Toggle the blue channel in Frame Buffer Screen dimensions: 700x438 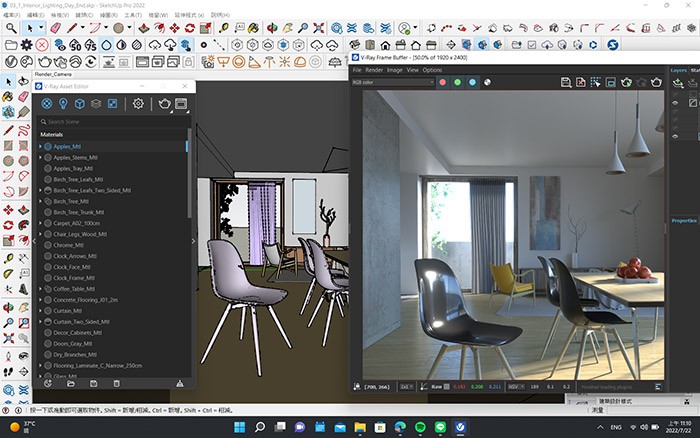click(x=473, y=82)
